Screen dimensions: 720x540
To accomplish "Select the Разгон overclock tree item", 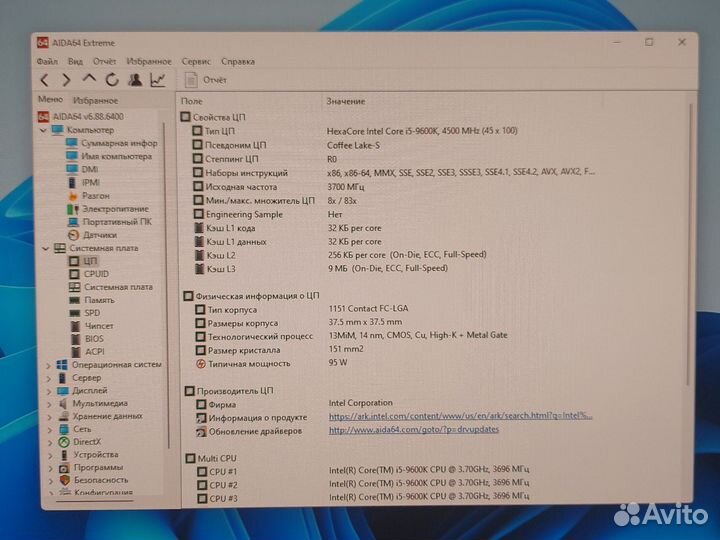I will [96, 196].
